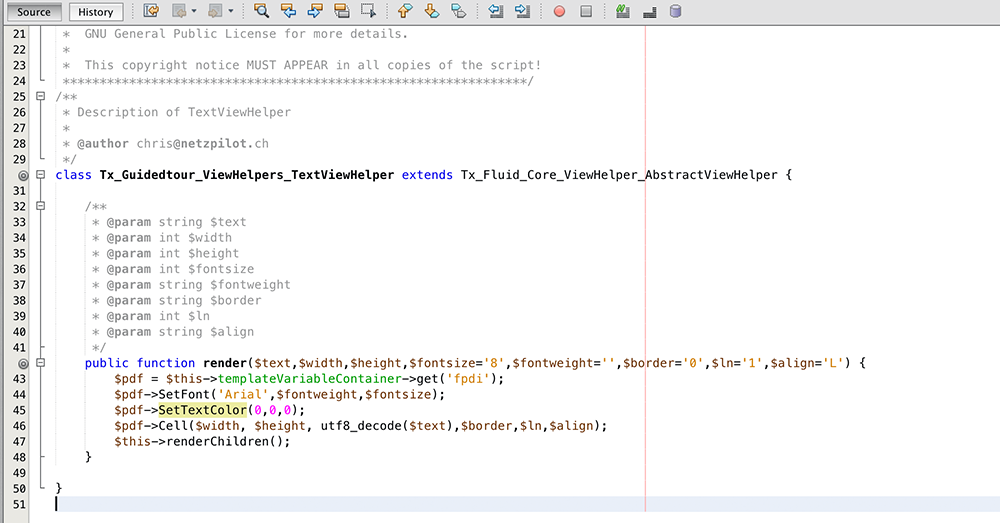This screenshot has height=523, width=1000.
Task: Collapse the render function code fold
Action: [40, 363]
